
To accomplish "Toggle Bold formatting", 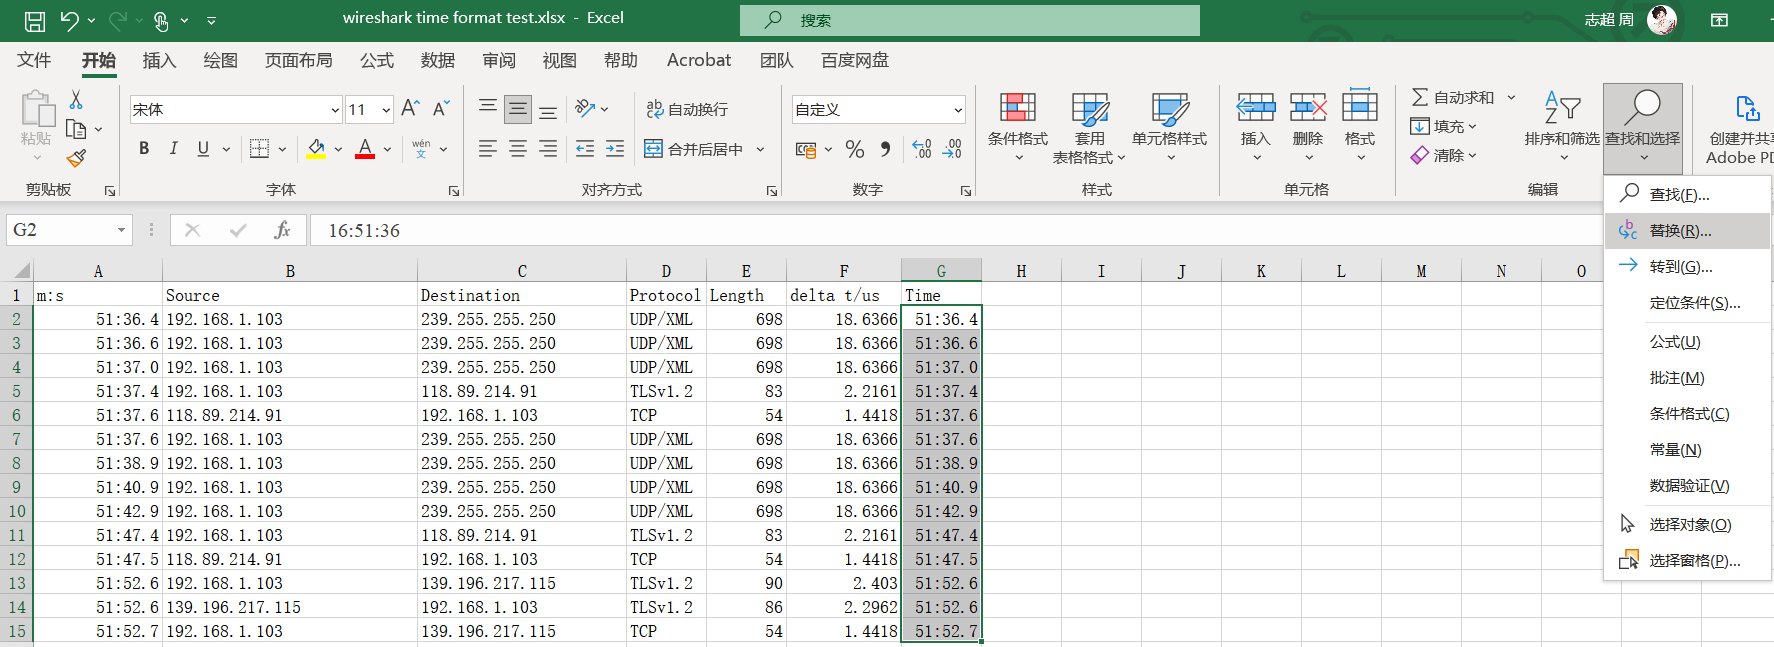I will click(144, 149).
